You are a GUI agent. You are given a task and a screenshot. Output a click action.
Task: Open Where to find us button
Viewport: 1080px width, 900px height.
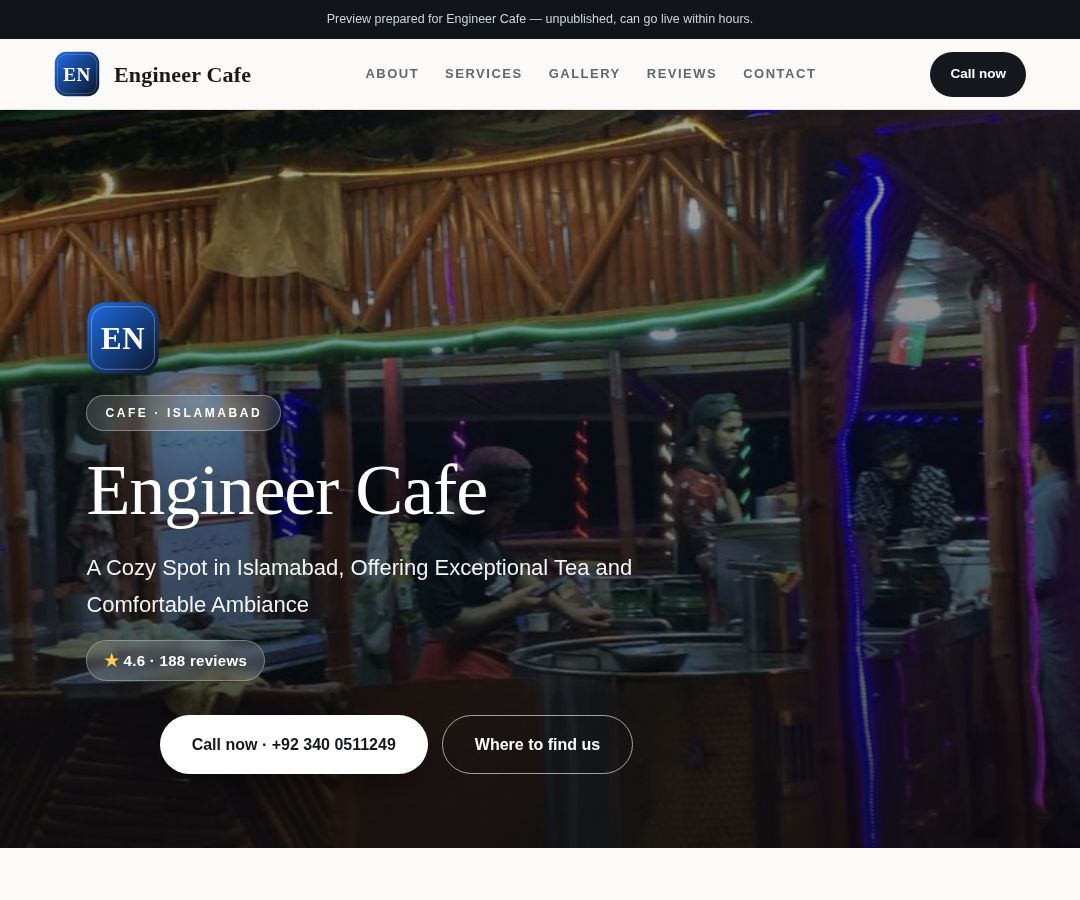(537, 744)
